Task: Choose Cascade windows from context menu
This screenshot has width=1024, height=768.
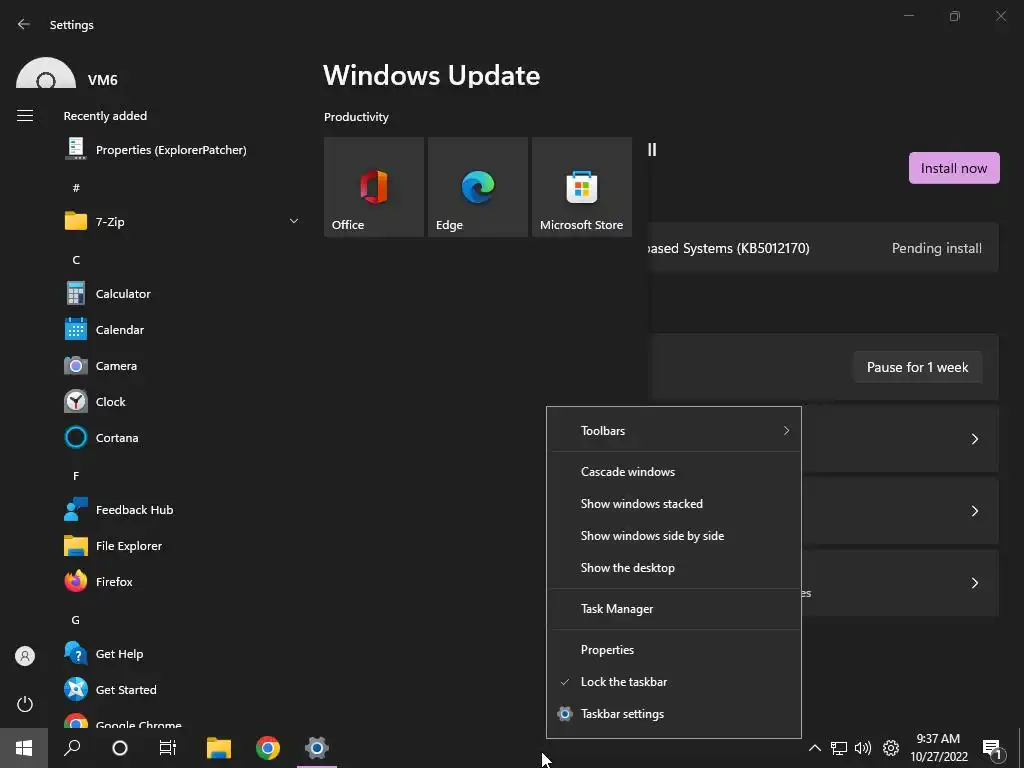Action: point(673,472)
